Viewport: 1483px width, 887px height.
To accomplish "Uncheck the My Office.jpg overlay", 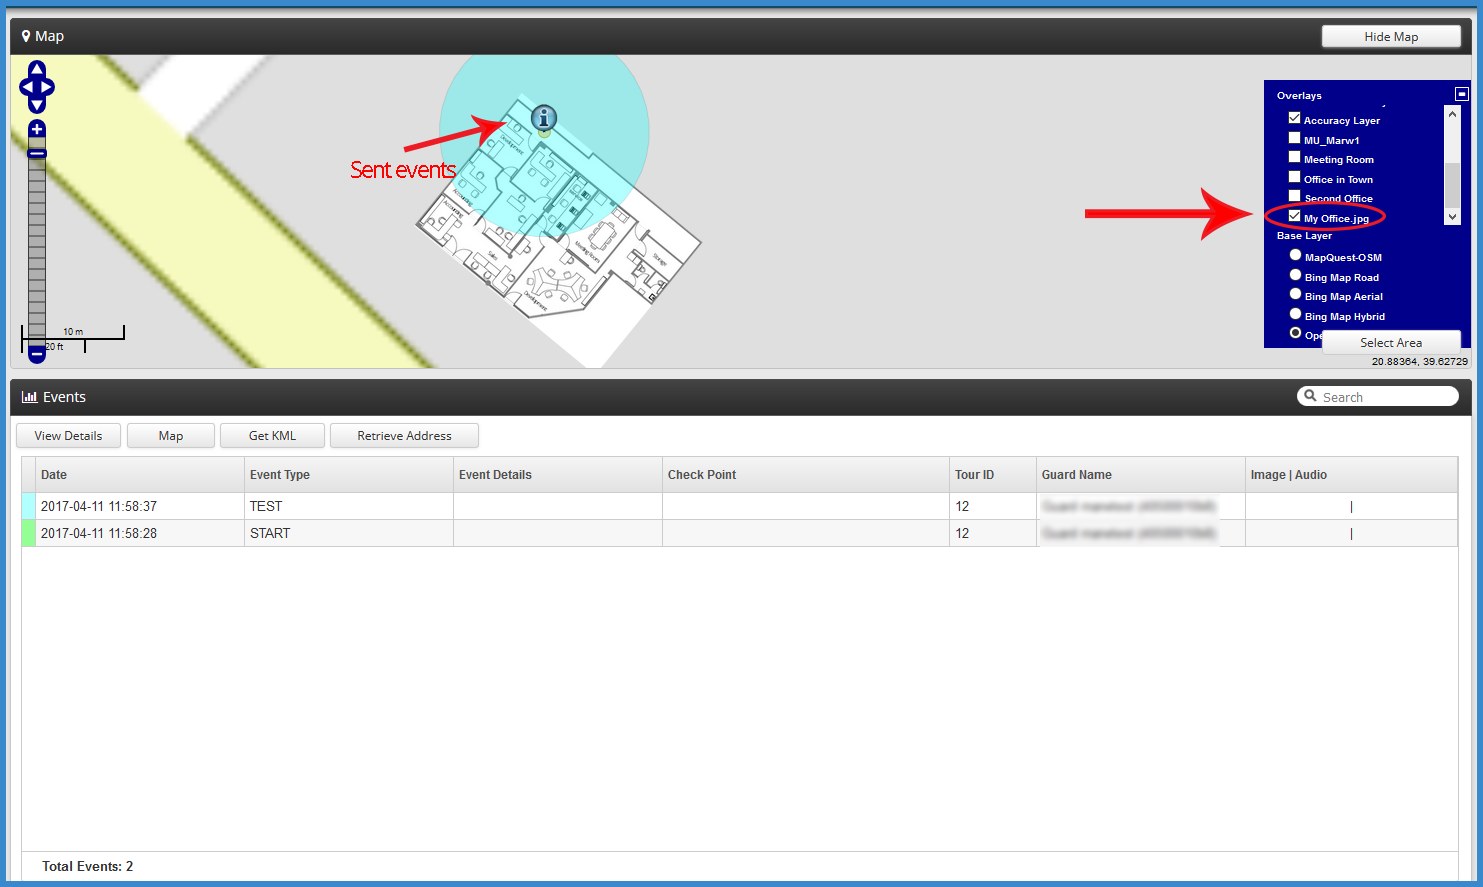I will pyautogui.click(x=1294, y=216).
